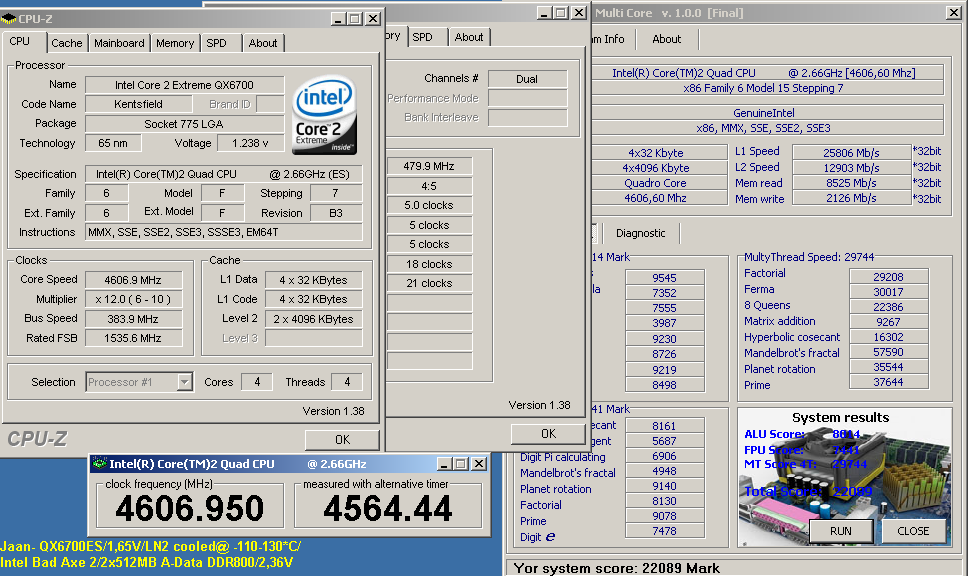Click the Core Speed value '4606.9 MHz'
Image resolution: width=968 pixels, height=576 pixels.
point(133,280)
